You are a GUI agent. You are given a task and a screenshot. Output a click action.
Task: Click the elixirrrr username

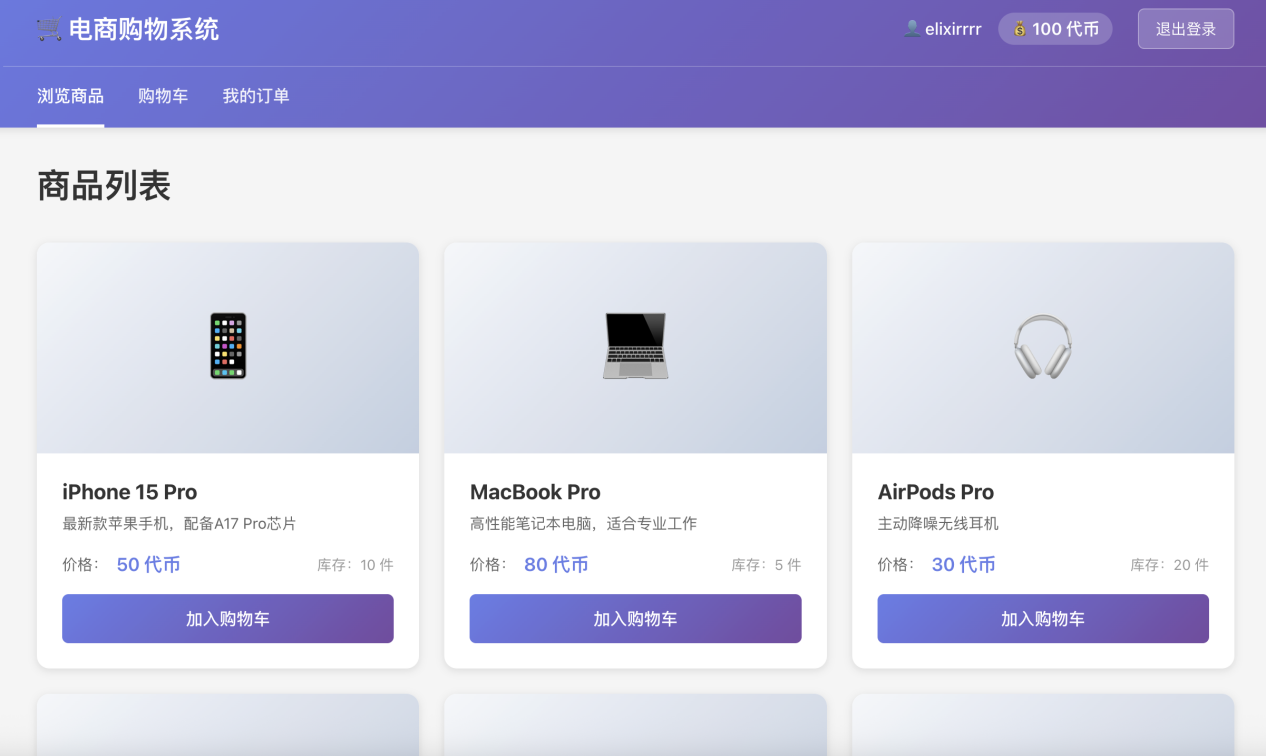pos(953,29)
